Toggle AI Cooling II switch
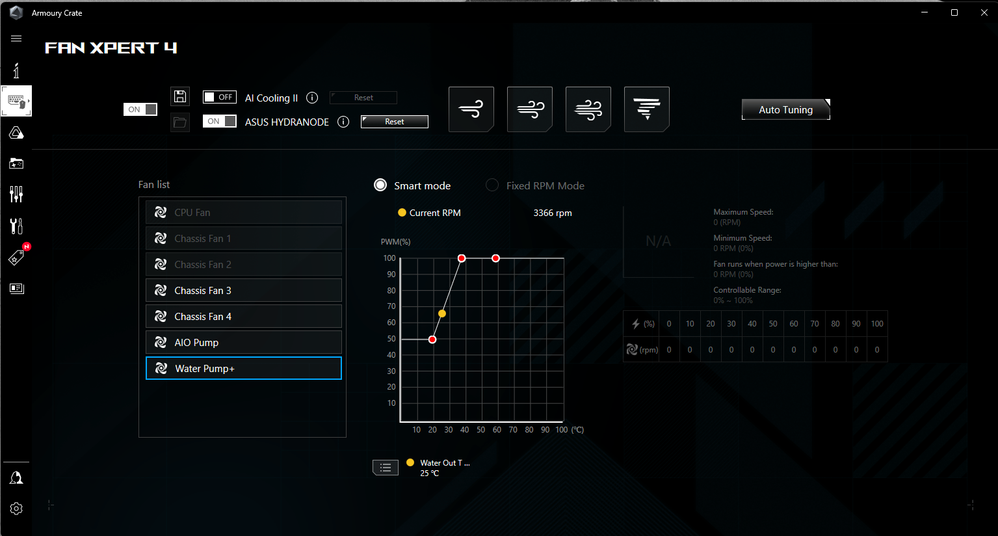The width and height of the screenshot is (998, 536). 220,97
